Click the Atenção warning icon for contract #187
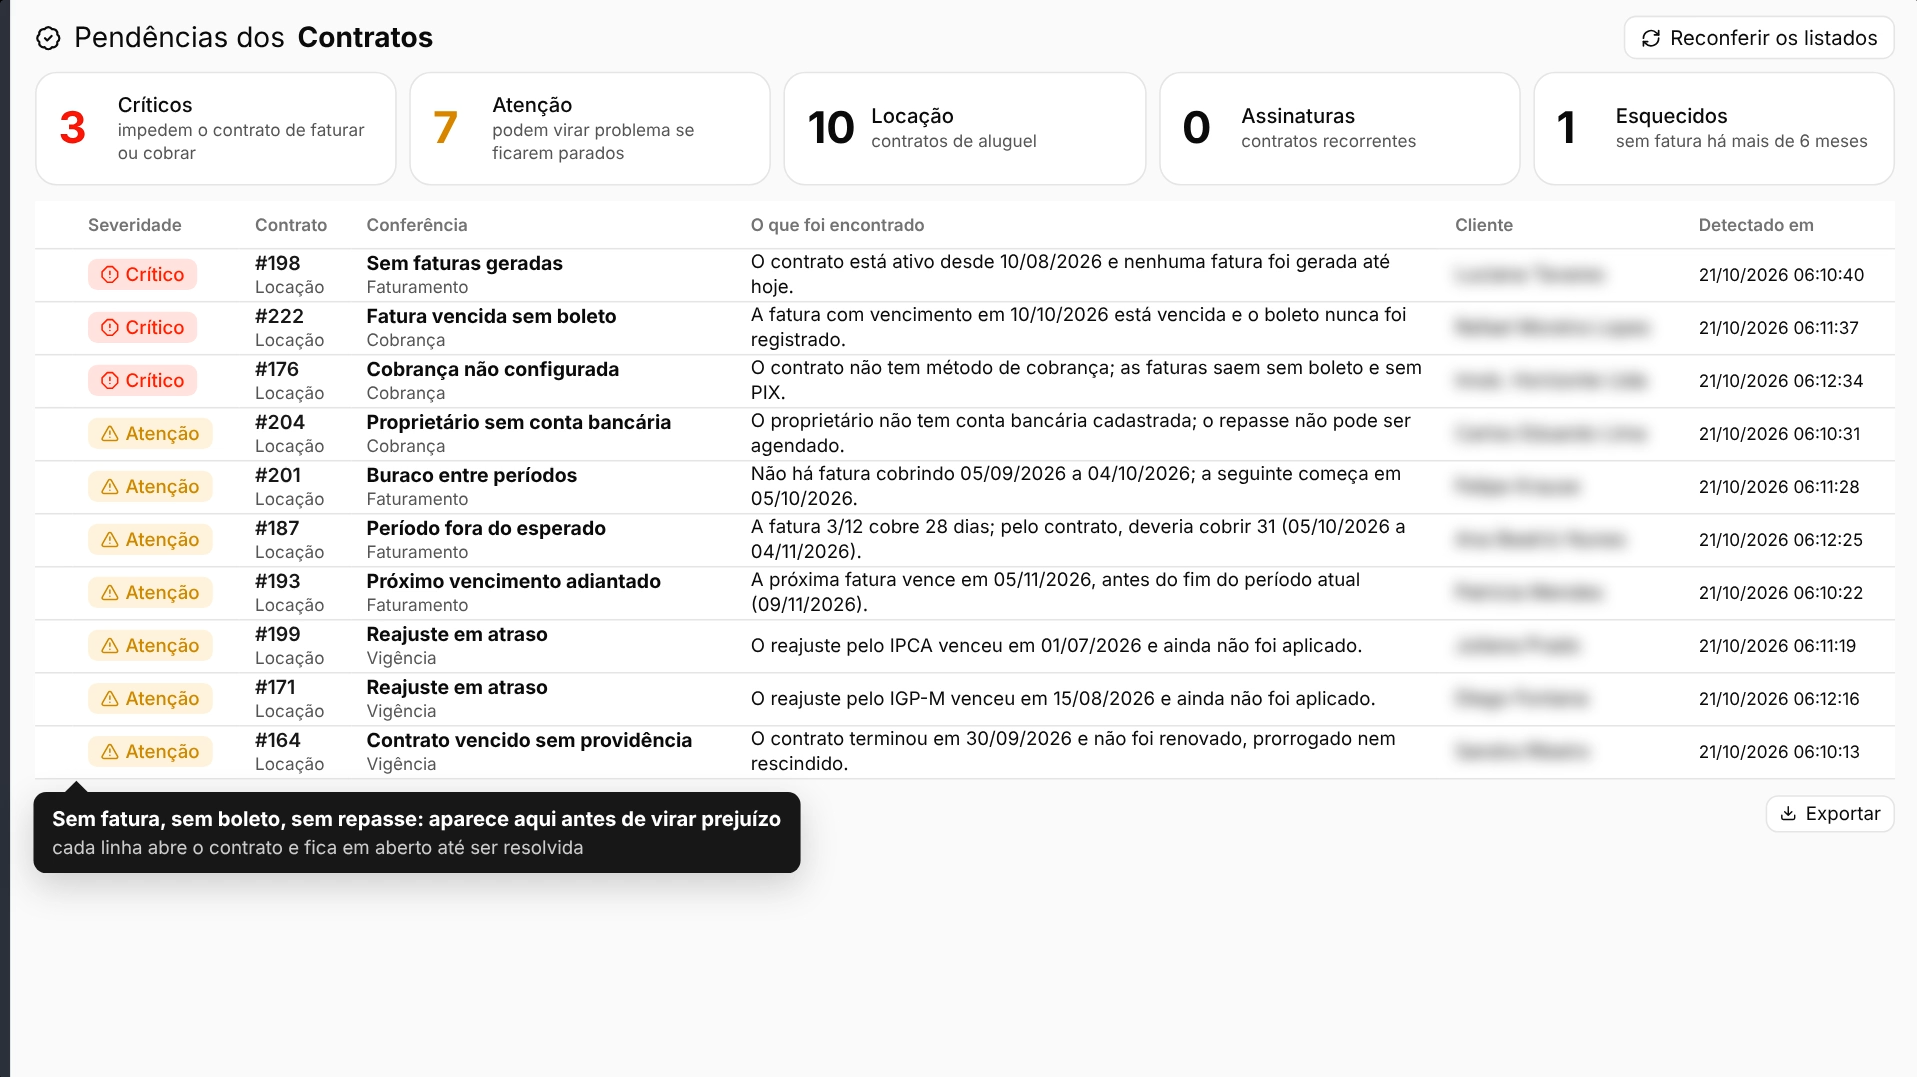The height and width of the screenshot is (1077, 1917). (110, 540)
